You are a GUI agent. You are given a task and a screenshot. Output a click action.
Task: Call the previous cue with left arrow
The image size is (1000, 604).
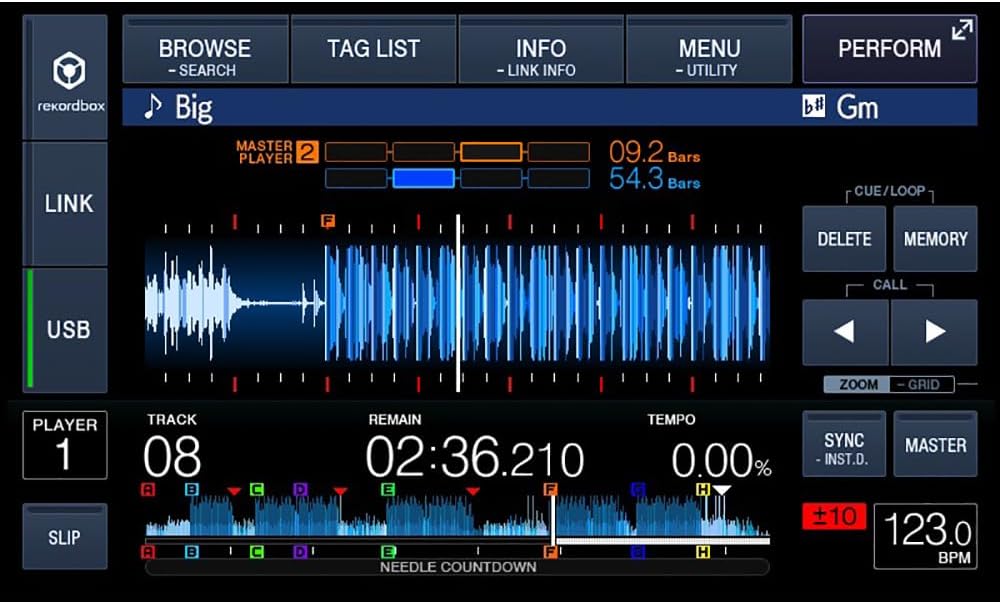pos(844,332)
